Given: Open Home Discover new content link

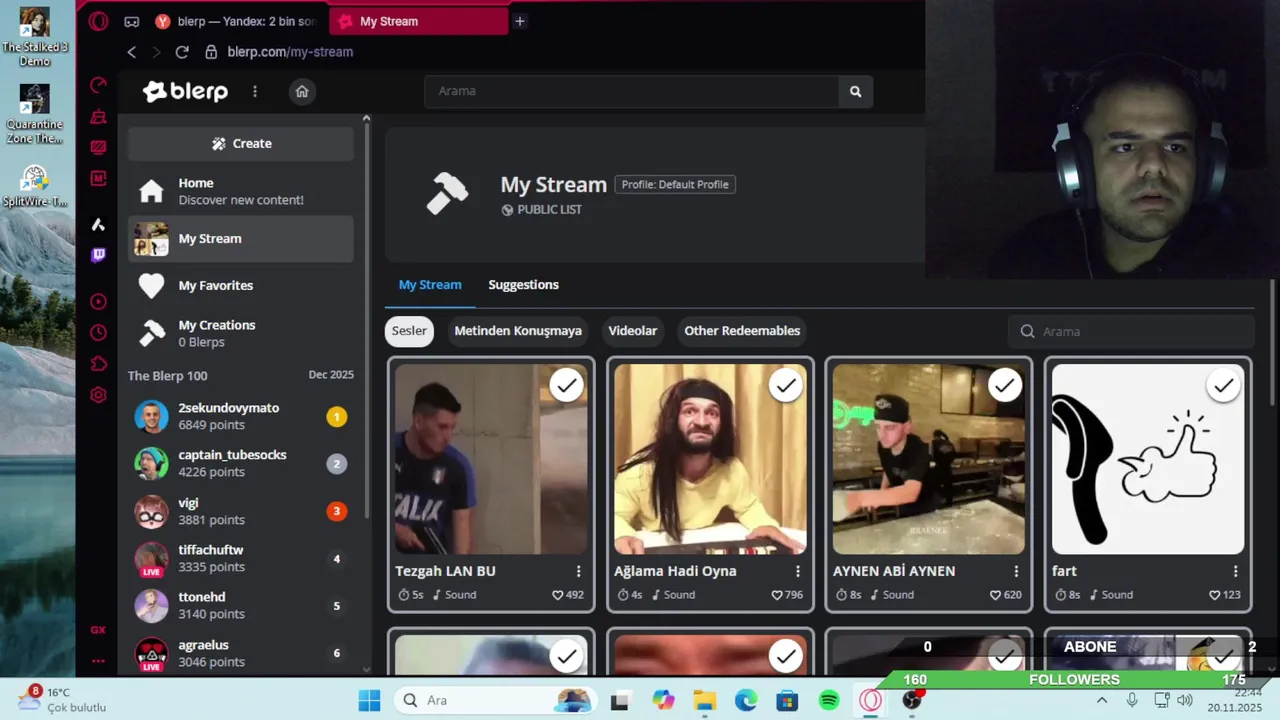Looking at the screenshot, I should click(x=241, y=191).
